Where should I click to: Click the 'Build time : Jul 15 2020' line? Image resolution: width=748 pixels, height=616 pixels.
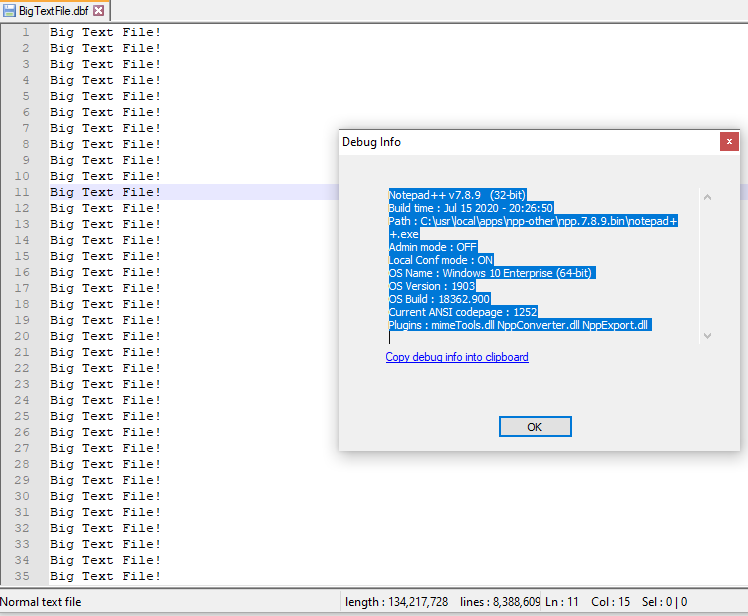[x=470, y=208]
